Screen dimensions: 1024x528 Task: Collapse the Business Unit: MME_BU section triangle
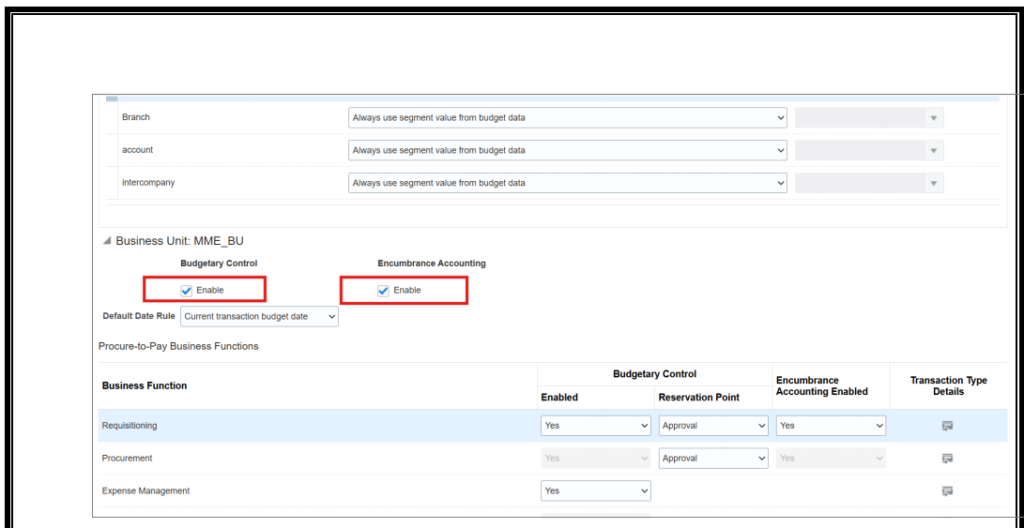point(107,241)
